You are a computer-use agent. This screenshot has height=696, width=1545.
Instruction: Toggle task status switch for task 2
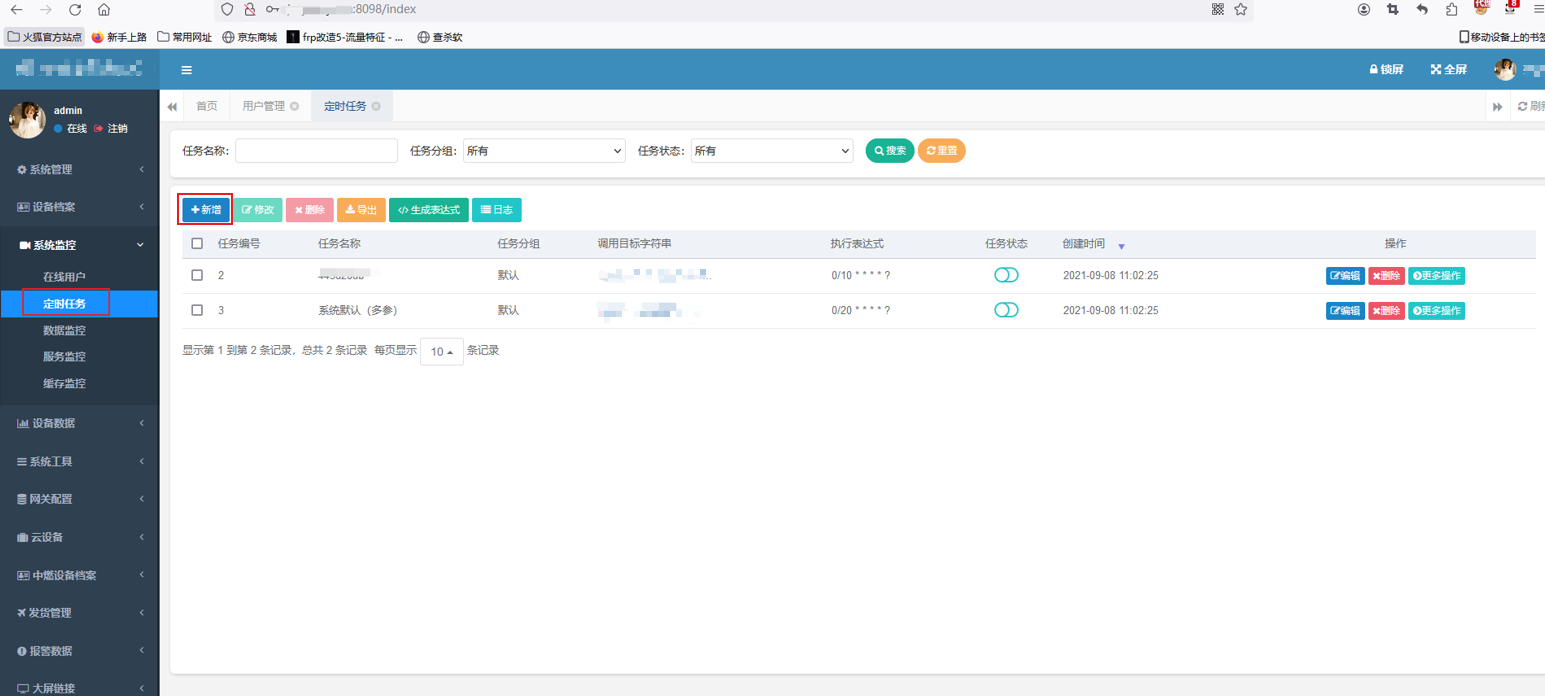[1006, 275]
